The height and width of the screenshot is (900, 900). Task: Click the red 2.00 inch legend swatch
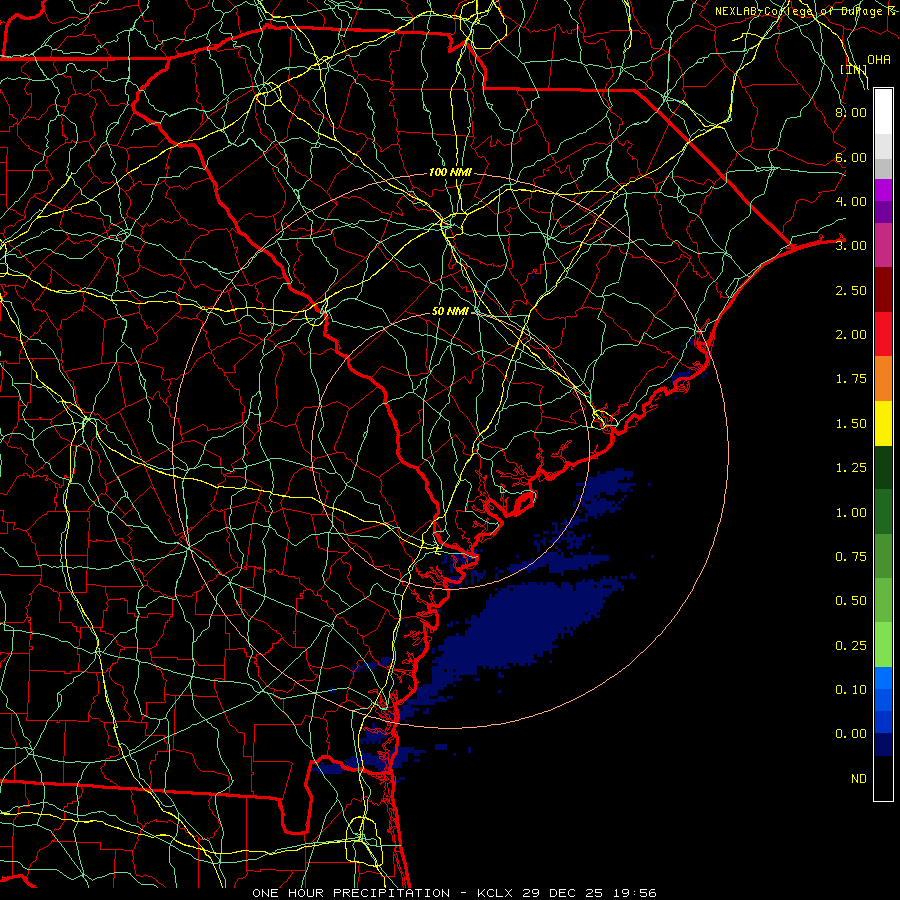(x=883, y=334)
